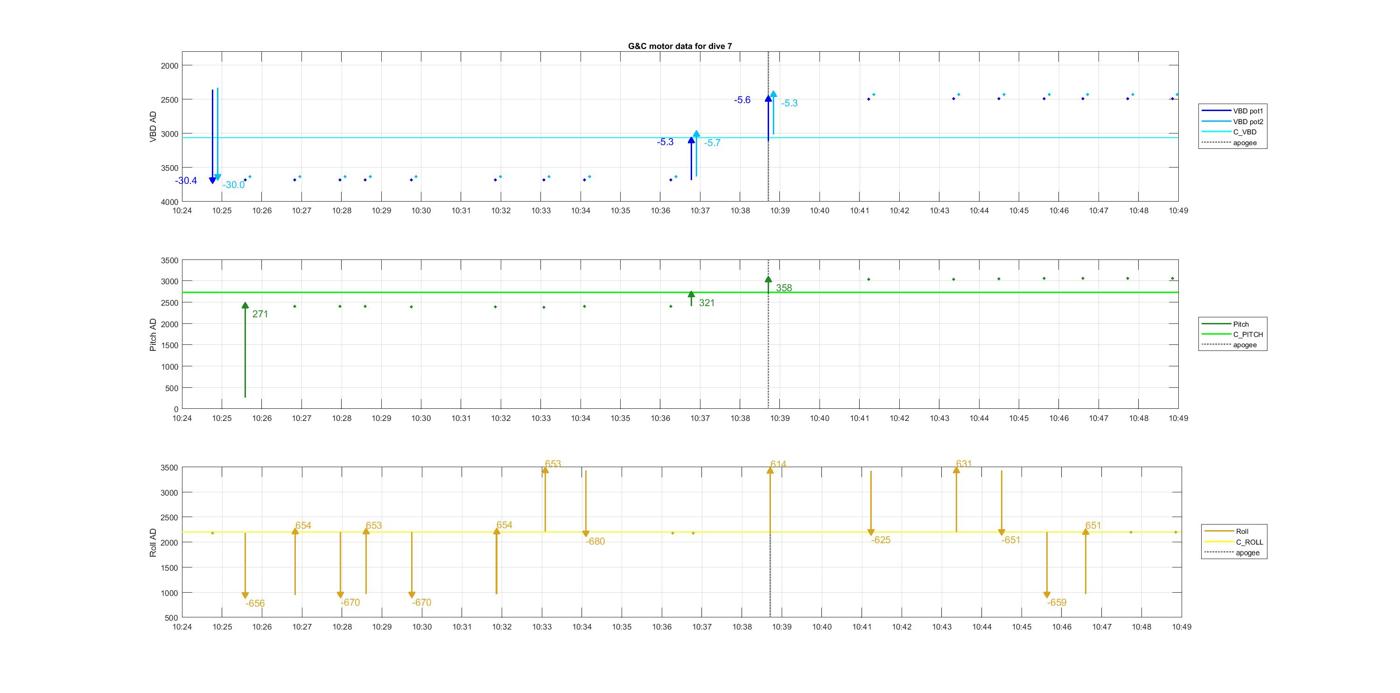This screenshot has width=1400, height=693.
Task: Click the "-656" roll data label
Action: click(x=256, y=603)
